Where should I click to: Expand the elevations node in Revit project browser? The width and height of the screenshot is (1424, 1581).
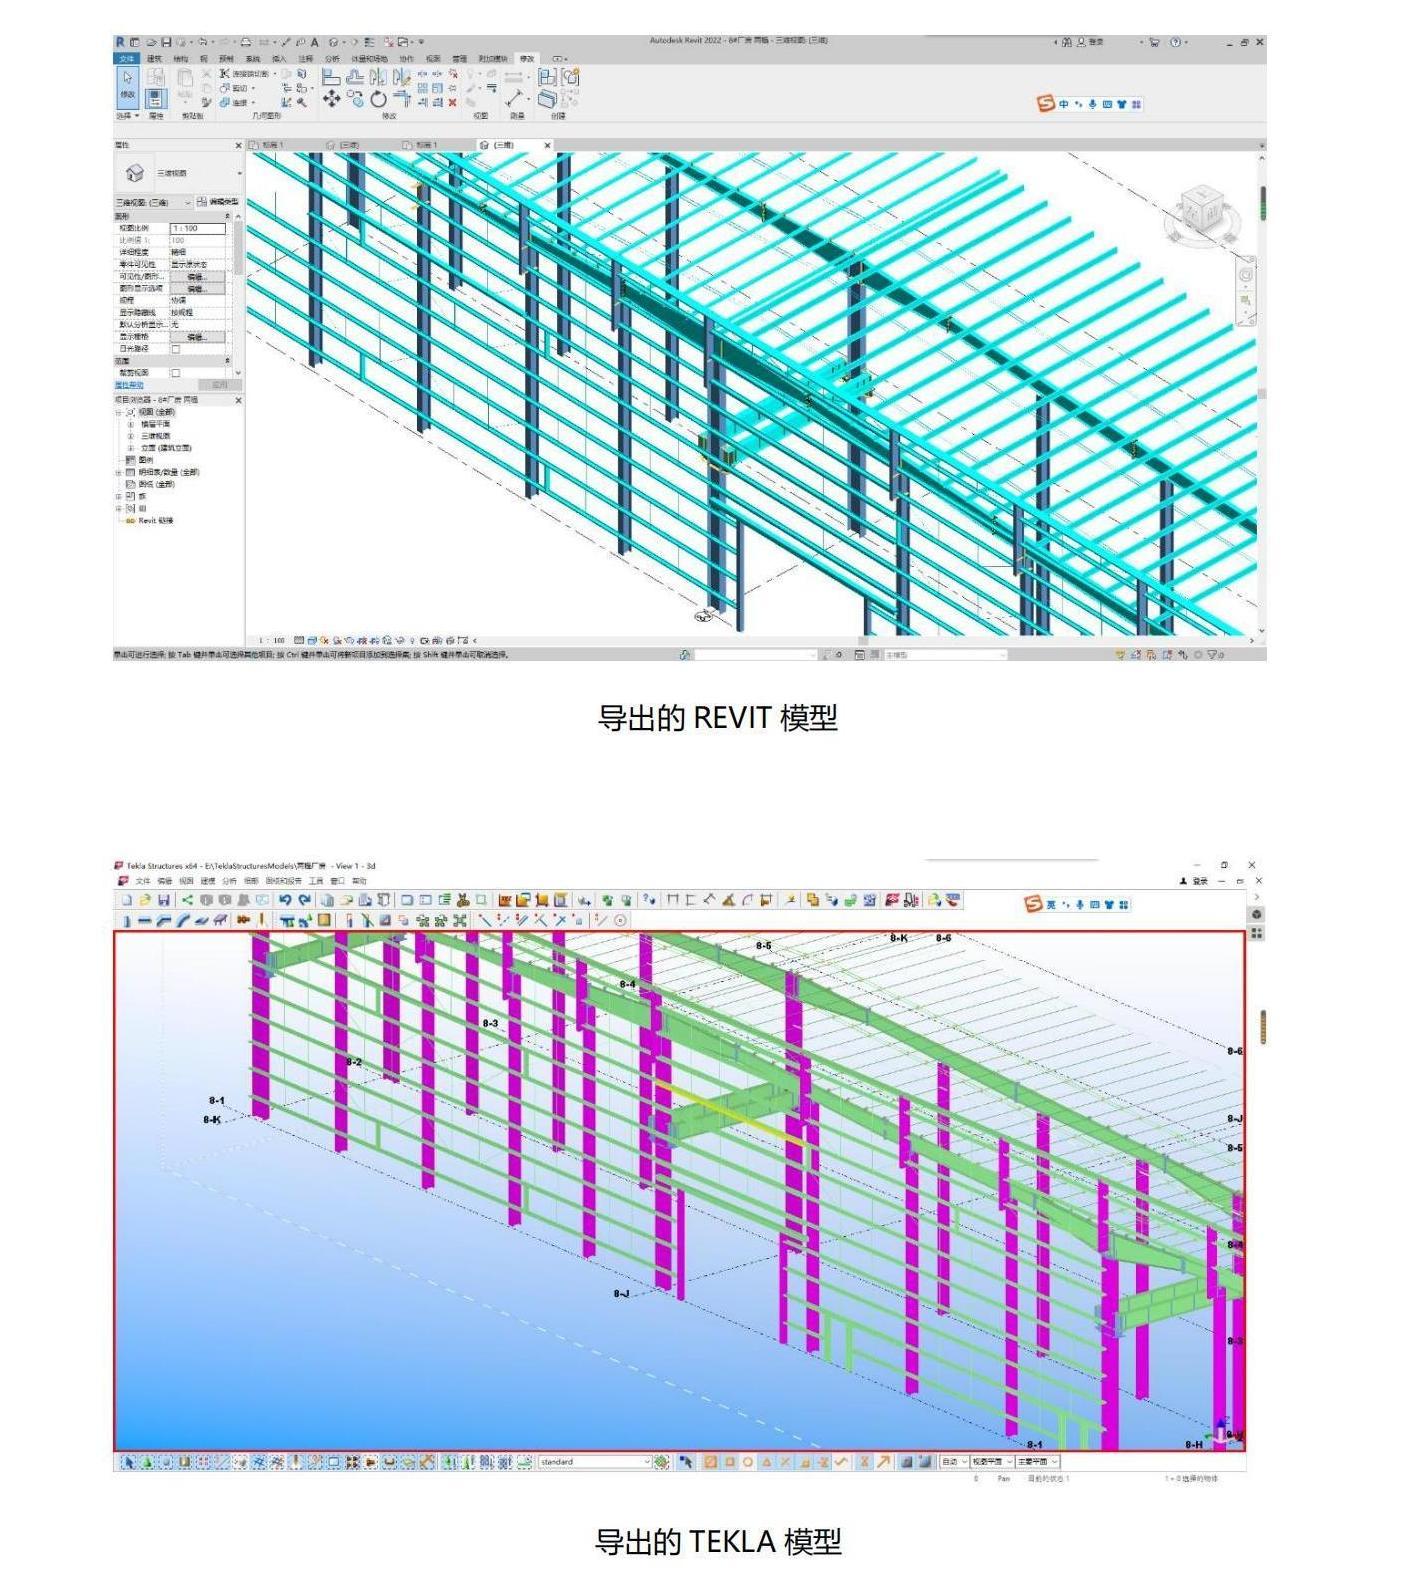pos(131,448)
